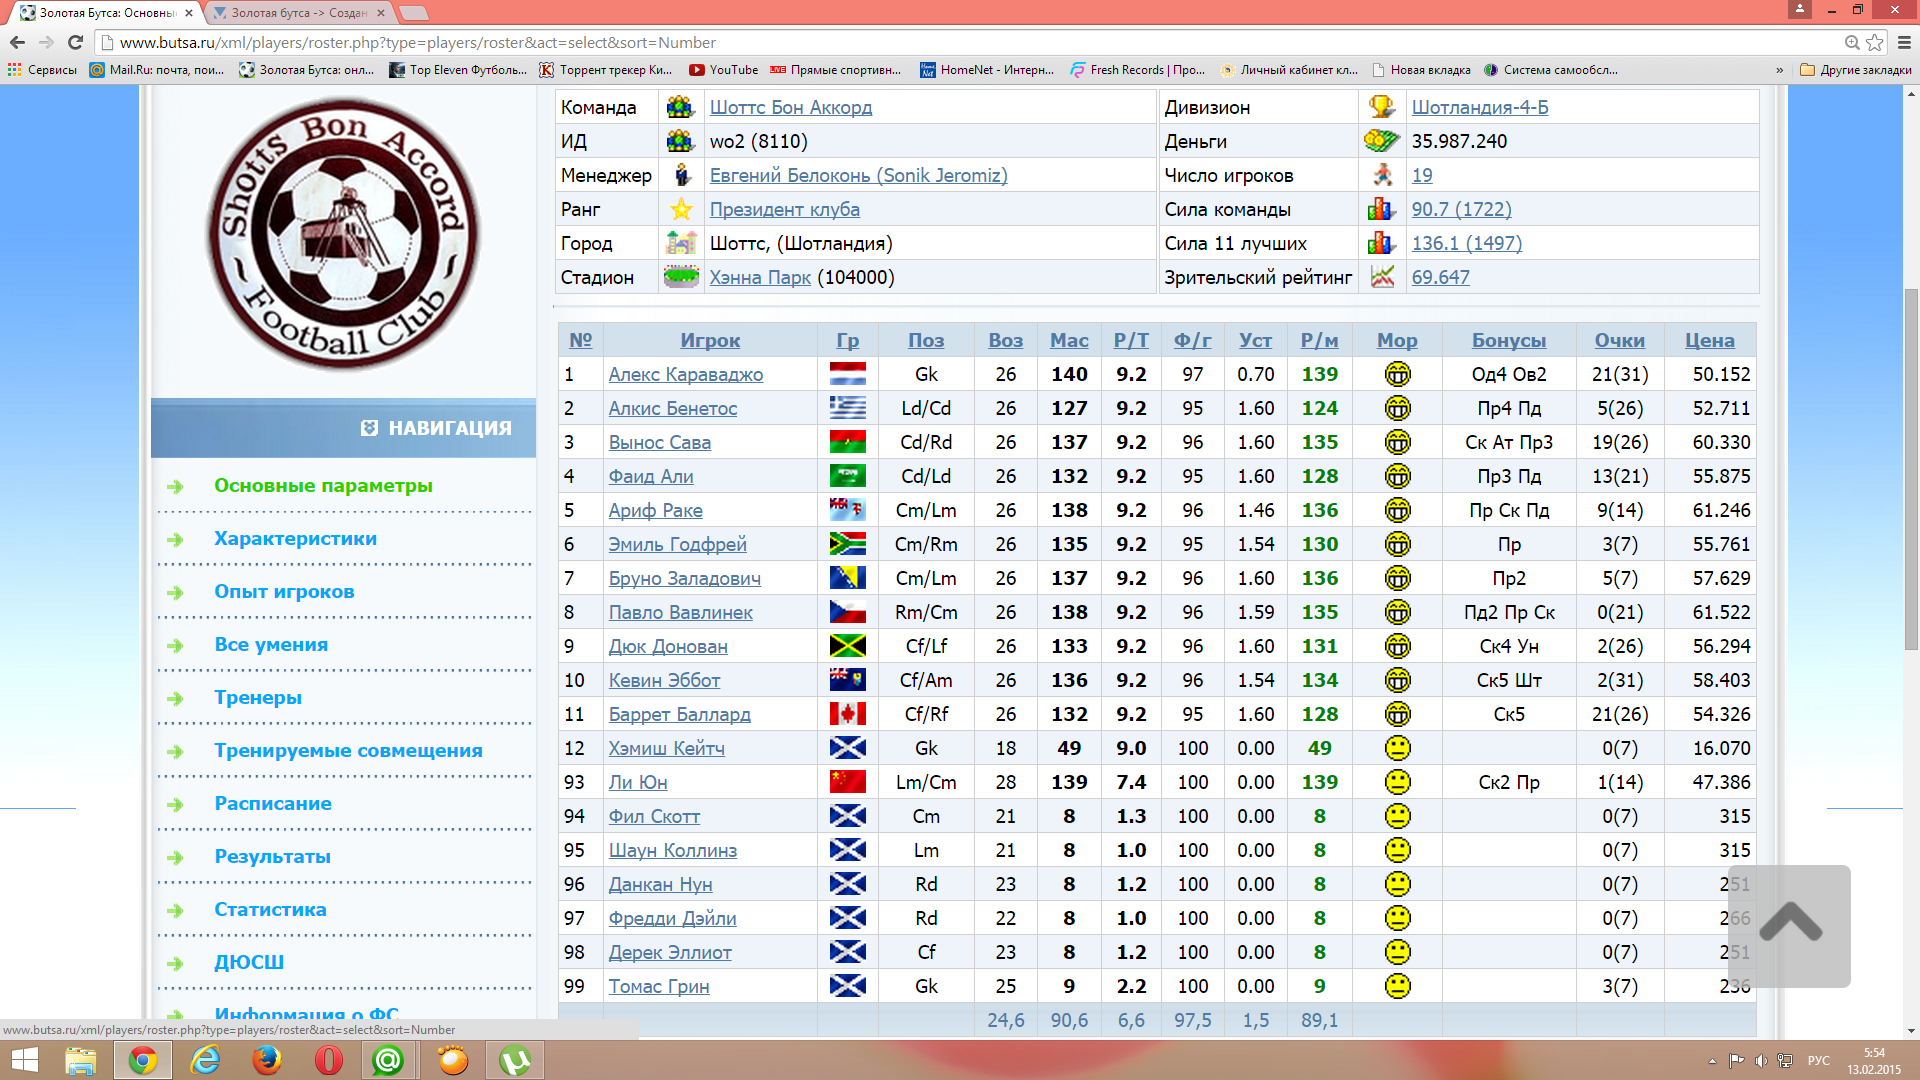Launch Firefox from the taskbar
The width and height of the screenshot is (1920, 1080).
pyautogui.click(x=266, y=1060)
